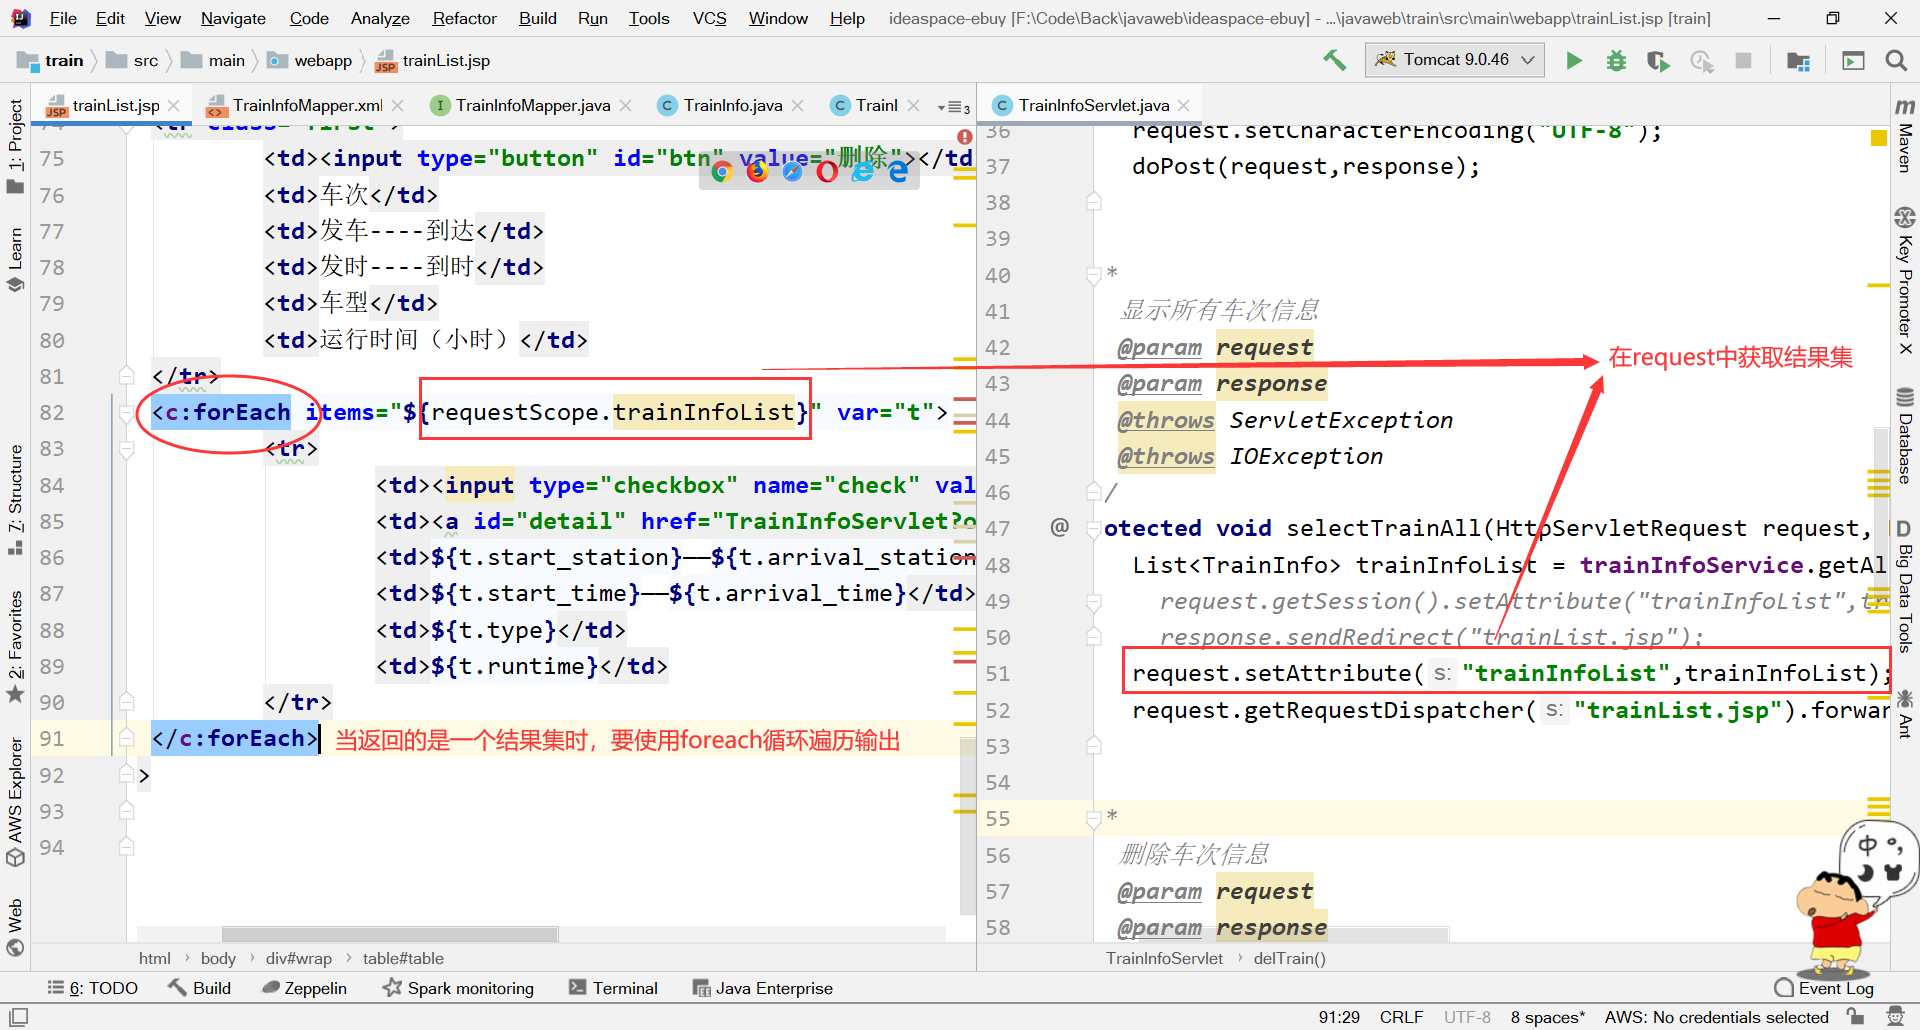Open the Java Enterprise tool window
This screenshot has width=1920, height=1030.
[763, 988]
